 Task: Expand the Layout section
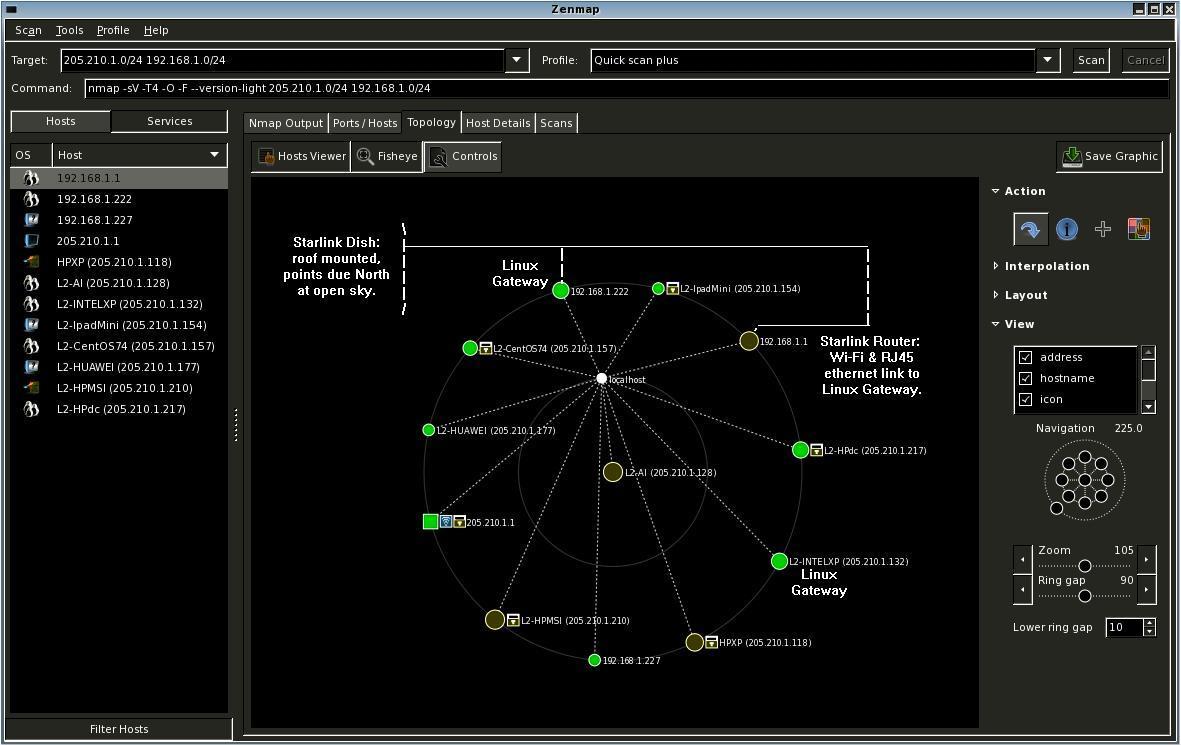click(996, 295)
